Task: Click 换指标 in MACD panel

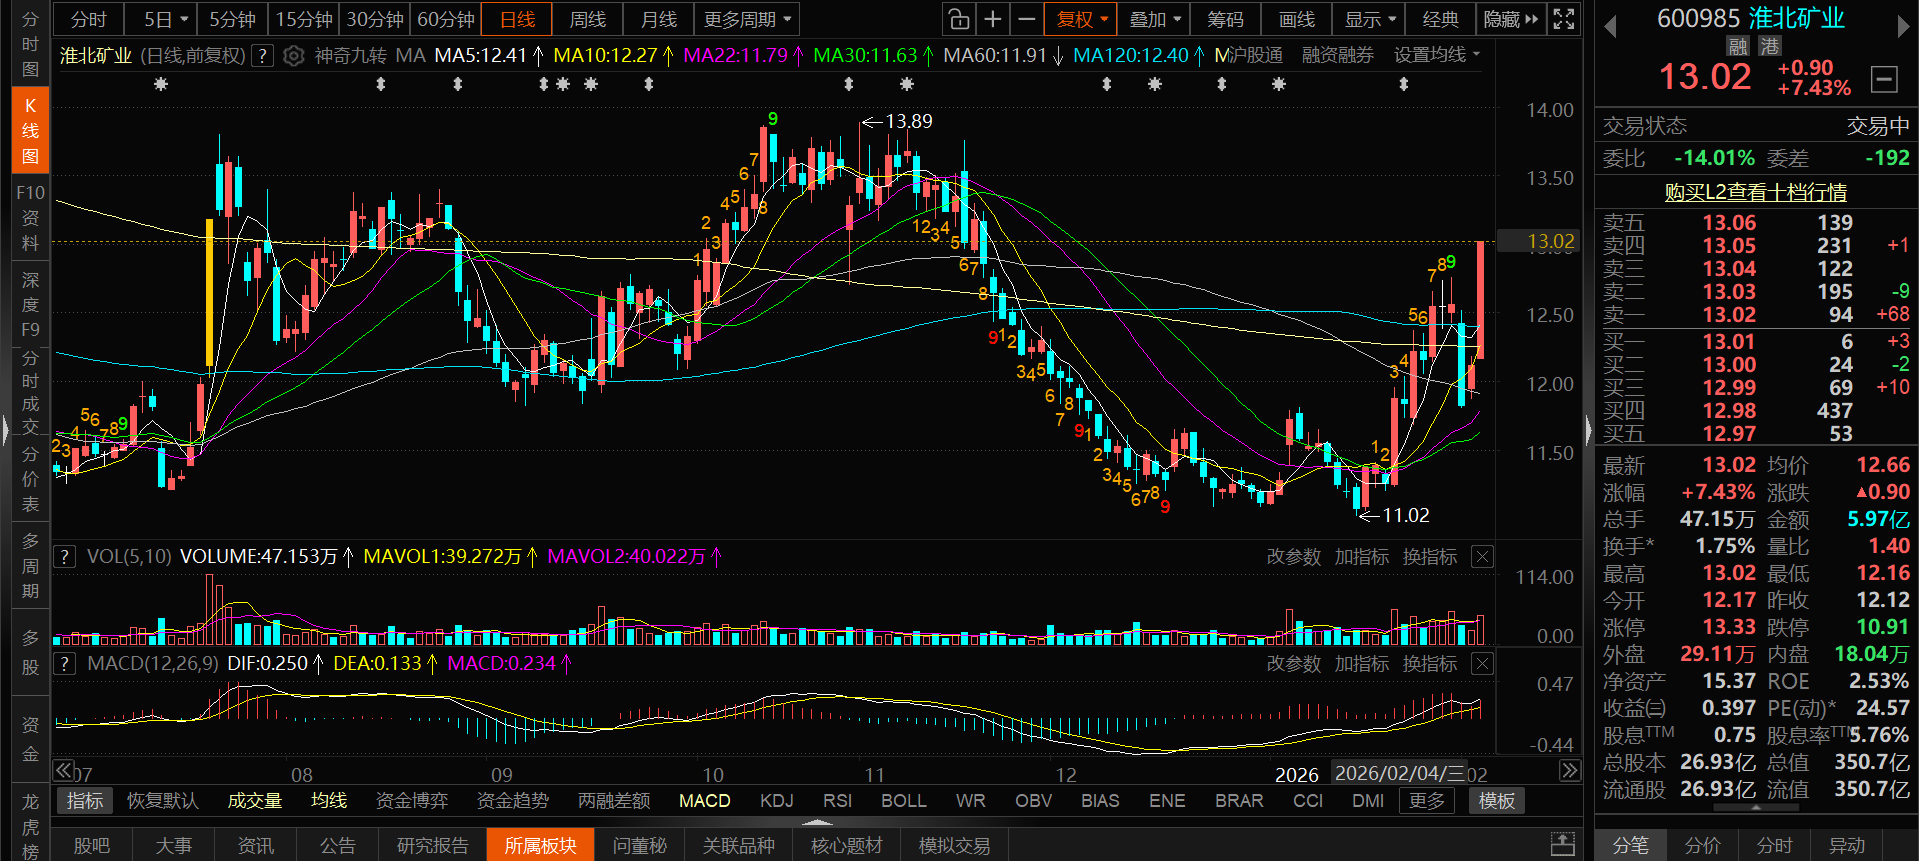Action: [1430, 664]
